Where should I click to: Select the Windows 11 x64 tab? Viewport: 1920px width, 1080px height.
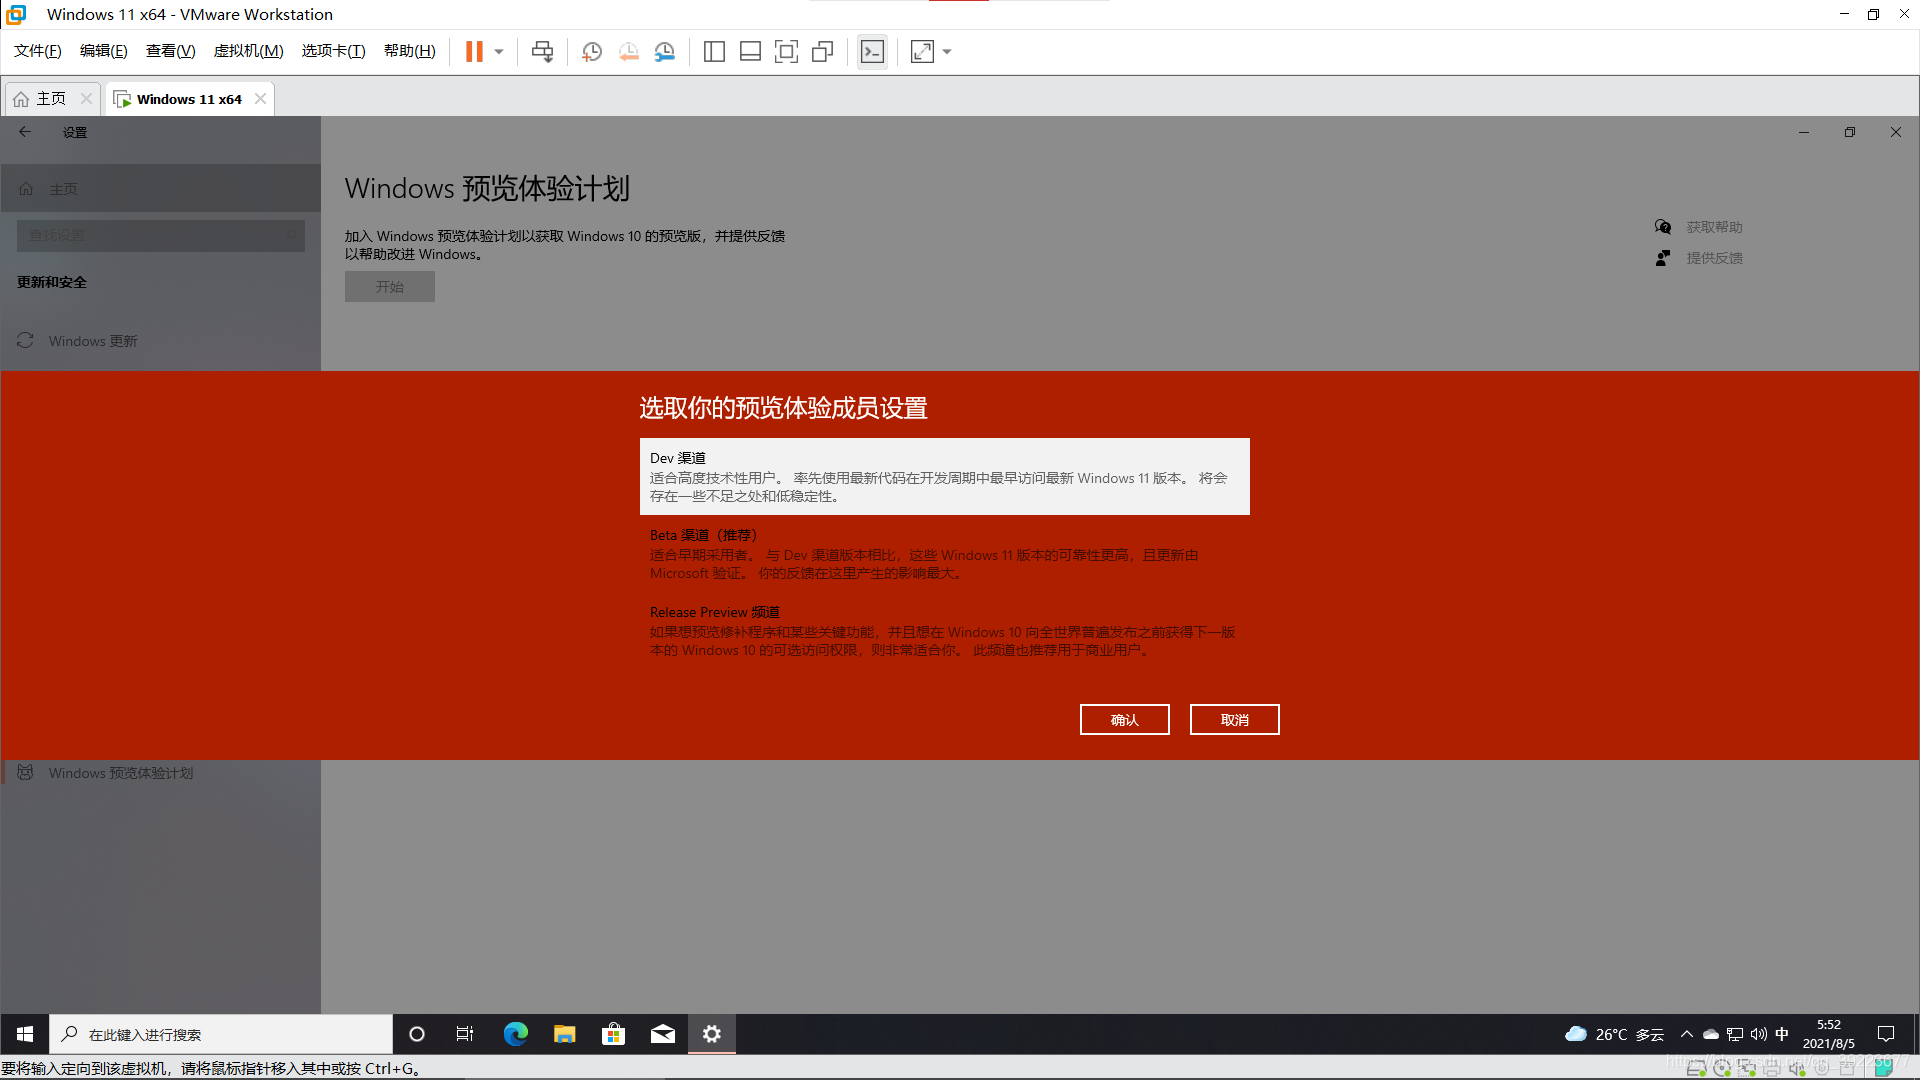point(189,99)
